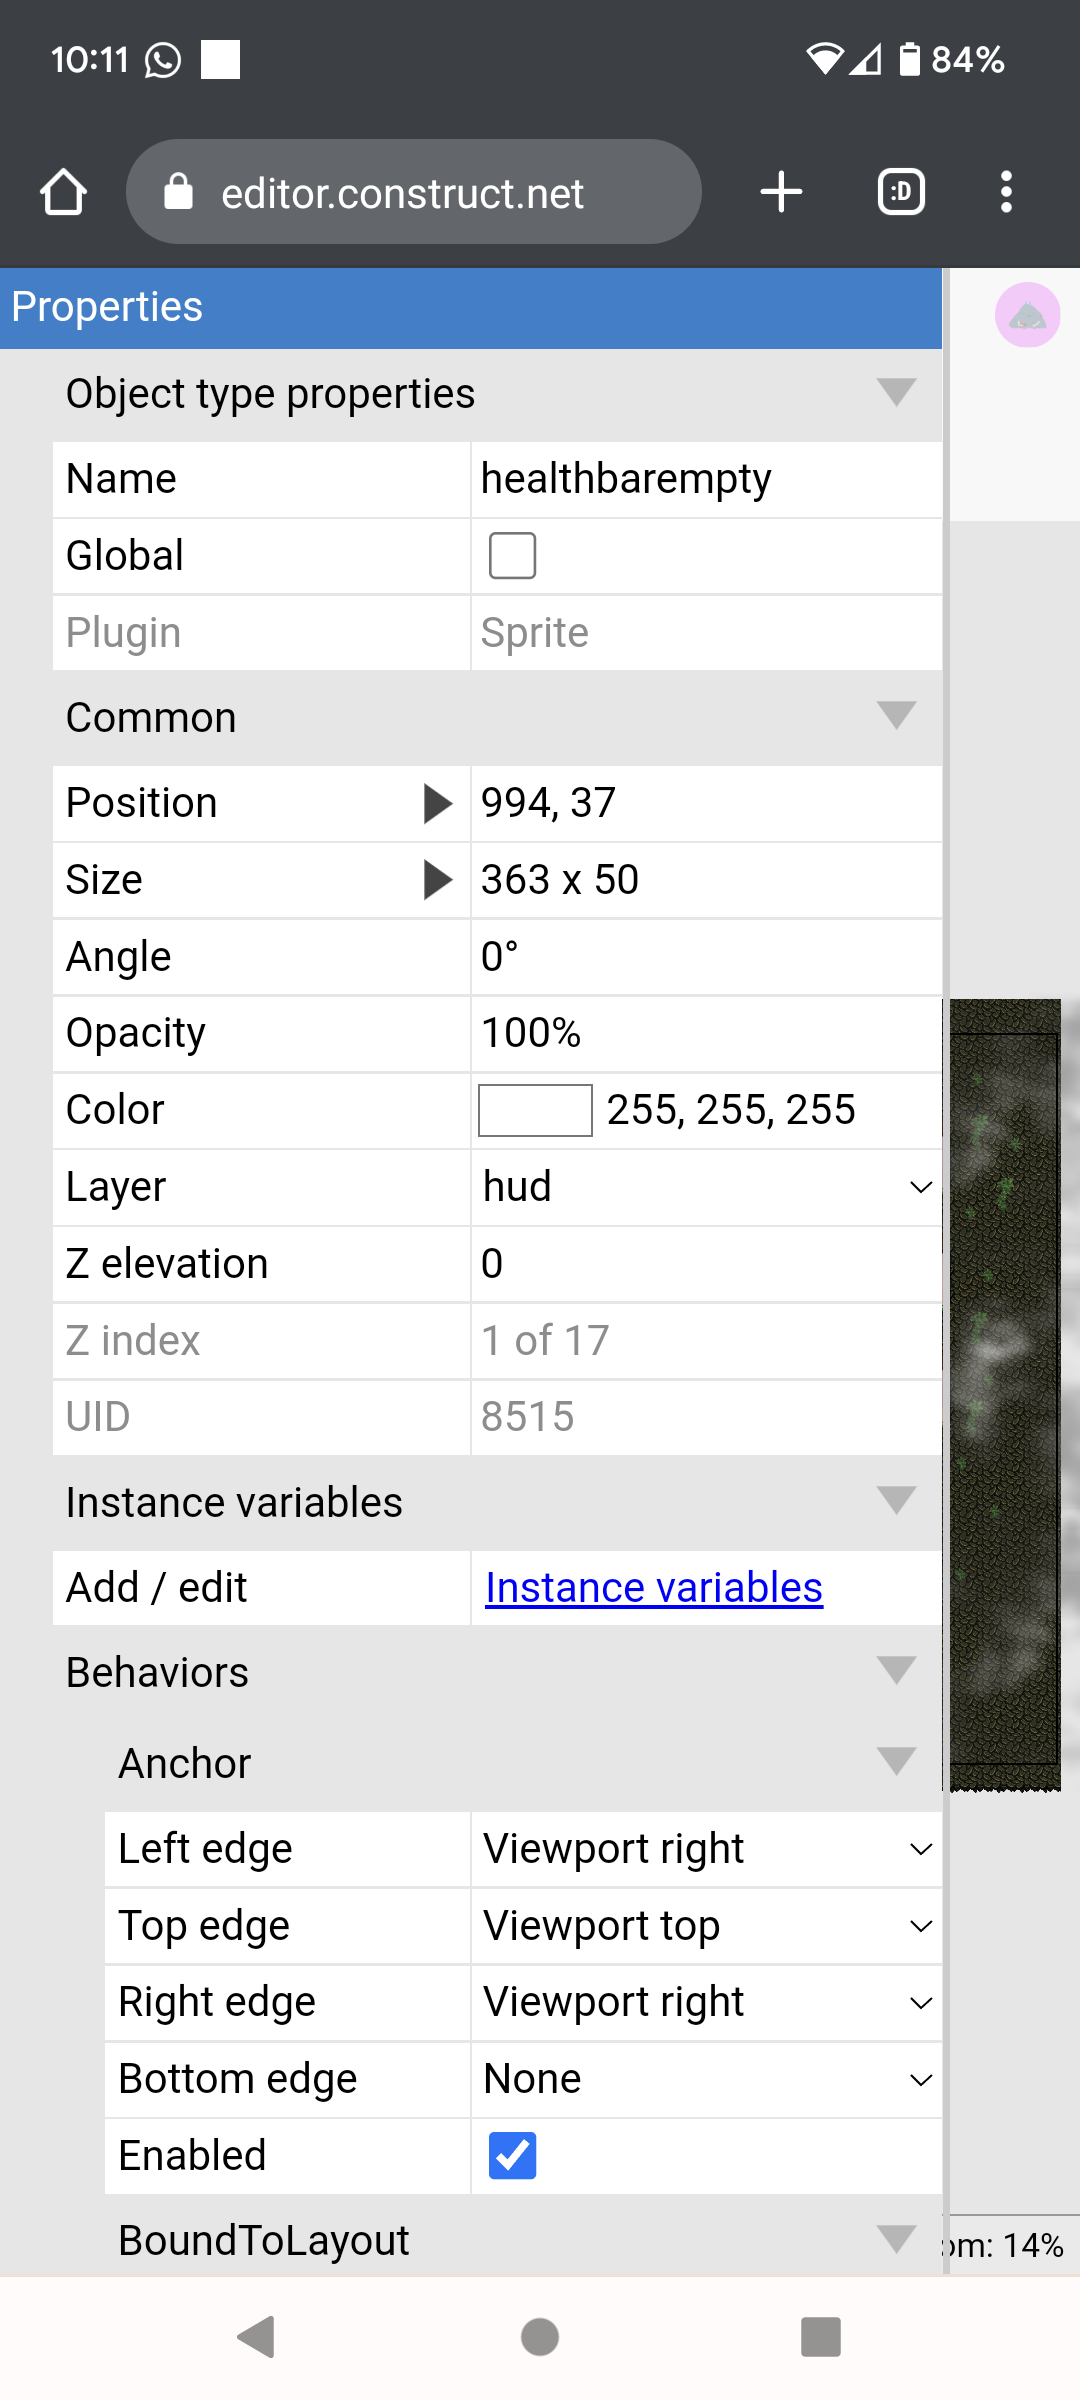Screen dimensions: 1080x2400
Task: Tap the Android home circle button
Action: tap(540, 2337)
